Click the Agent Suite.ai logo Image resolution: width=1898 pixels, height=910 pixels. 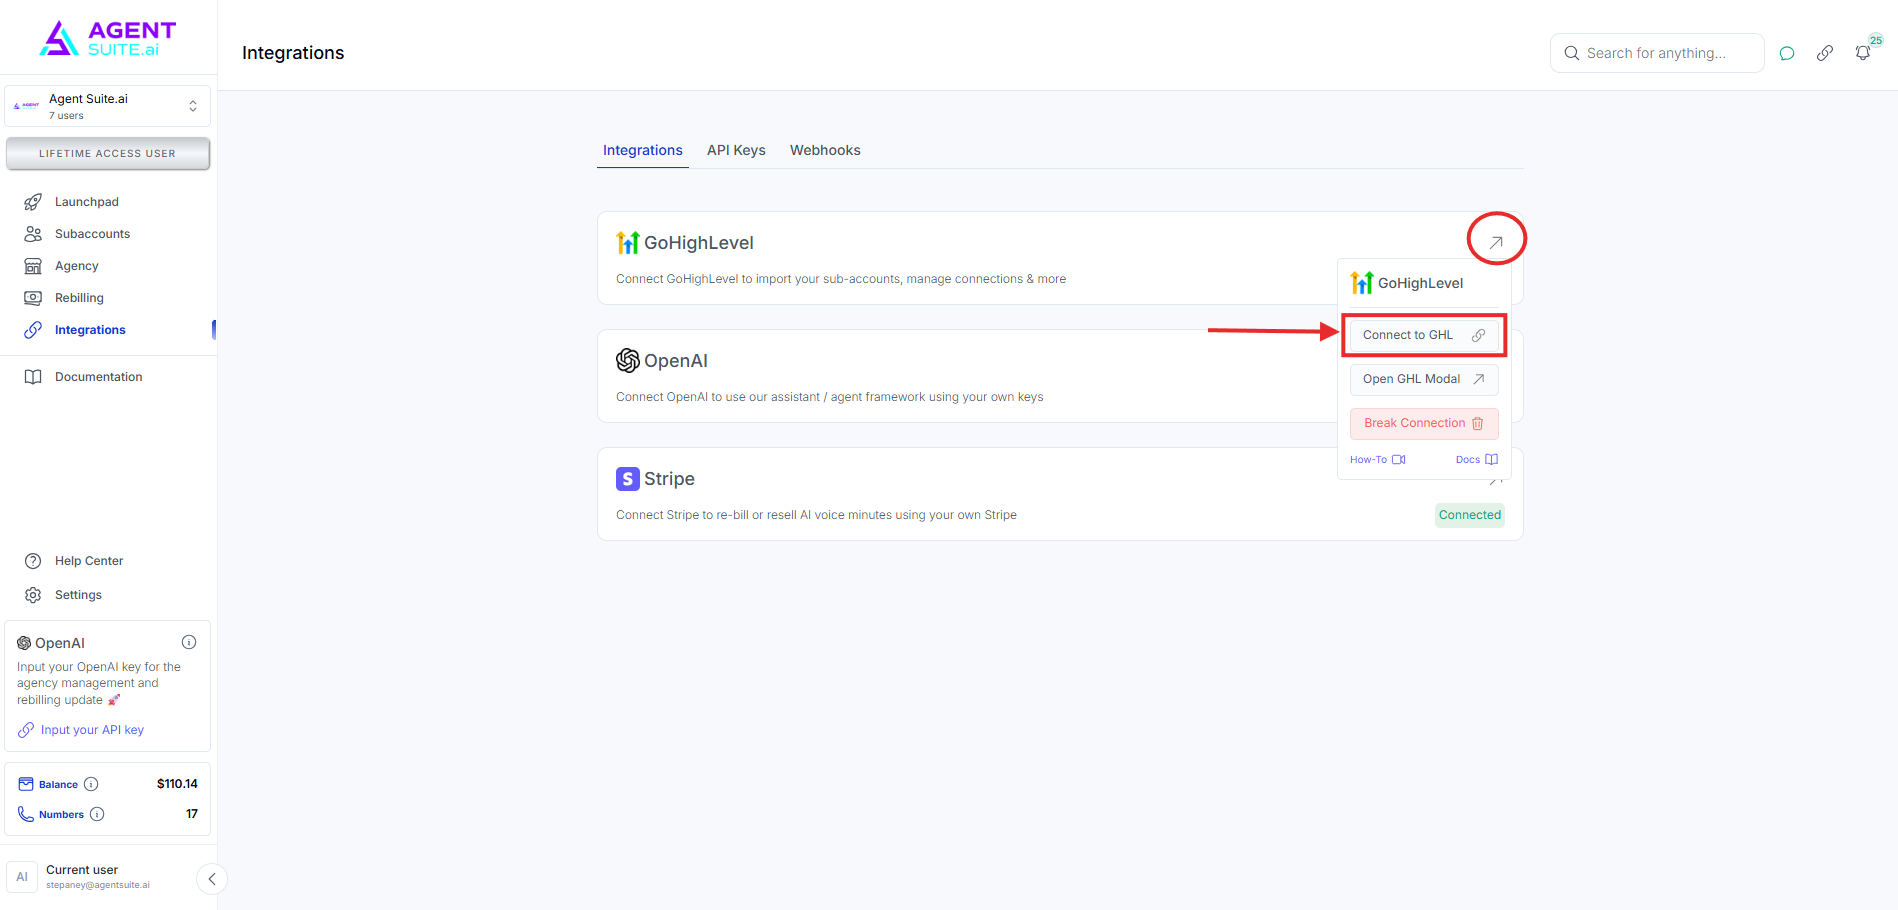click(x=108, y=38)
